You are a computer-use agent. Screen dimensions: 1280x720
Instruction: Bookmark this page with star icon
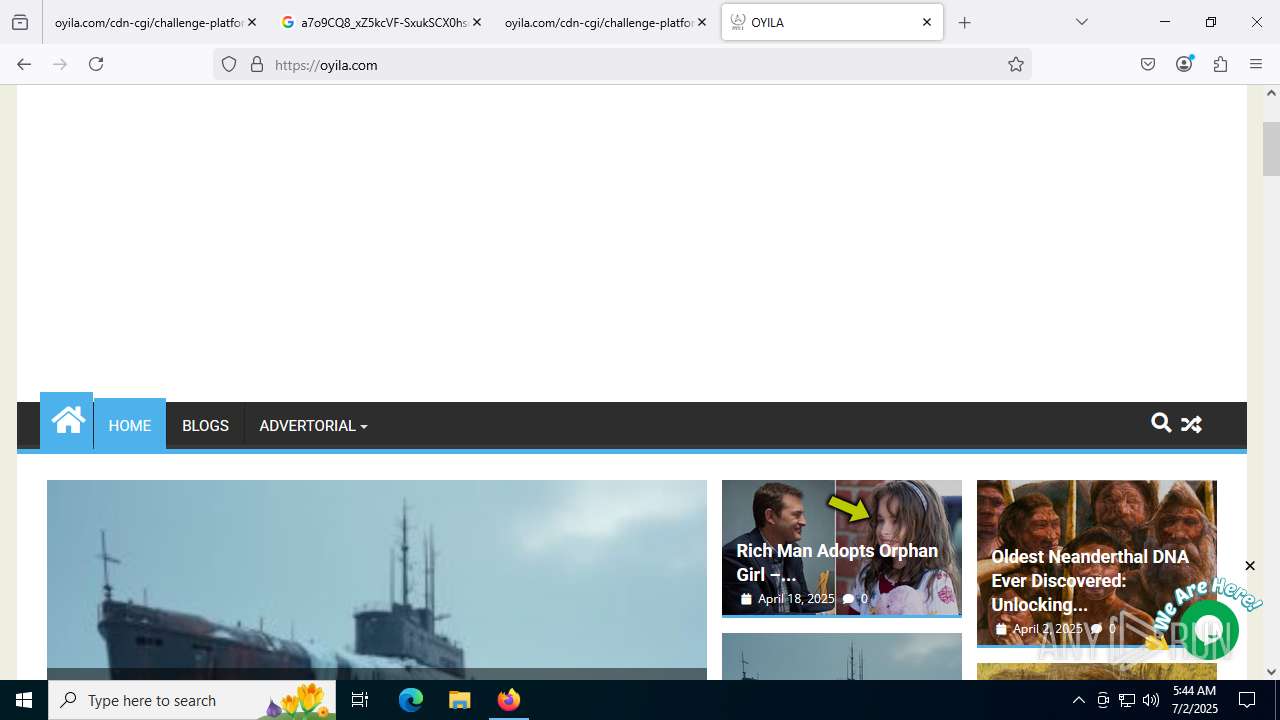pyautogui.click(x=1016, y=64)
